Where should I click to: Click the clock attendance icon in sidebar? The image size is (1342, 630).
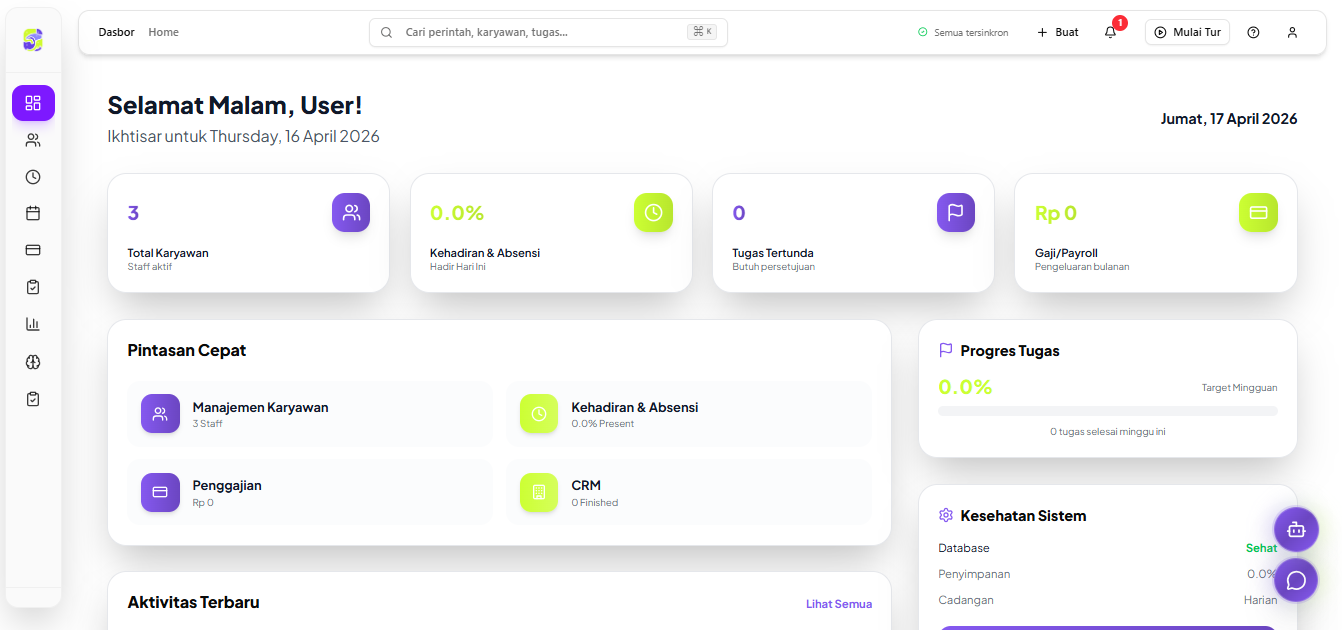[33, 177]
